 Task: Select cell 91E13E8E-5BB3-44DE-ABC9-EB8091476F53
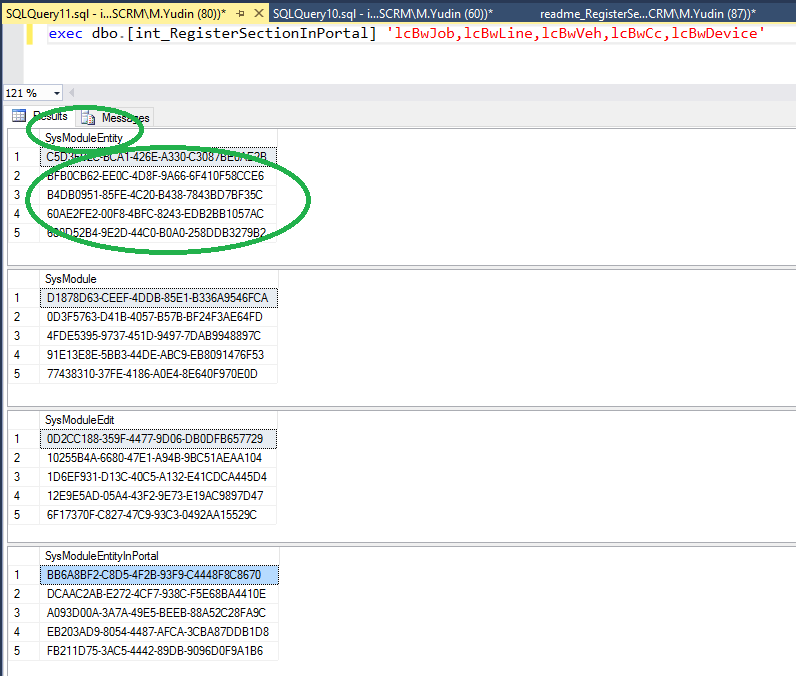pos(158,355)
